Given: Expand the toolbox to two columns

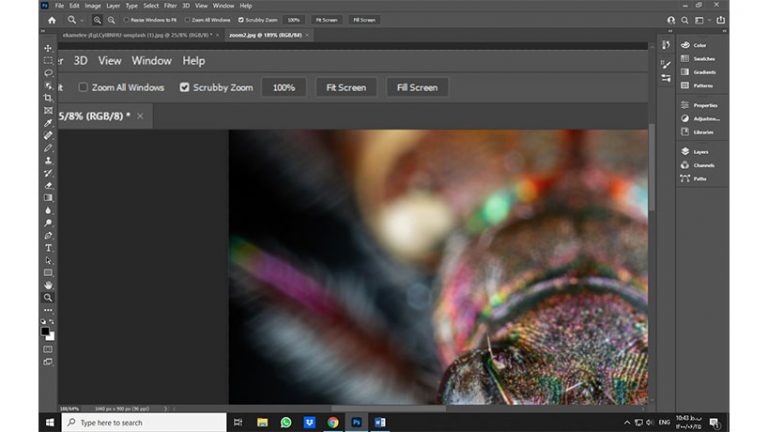Looking at the screenshot, I should pyautogui.click(x=43, y=31).
